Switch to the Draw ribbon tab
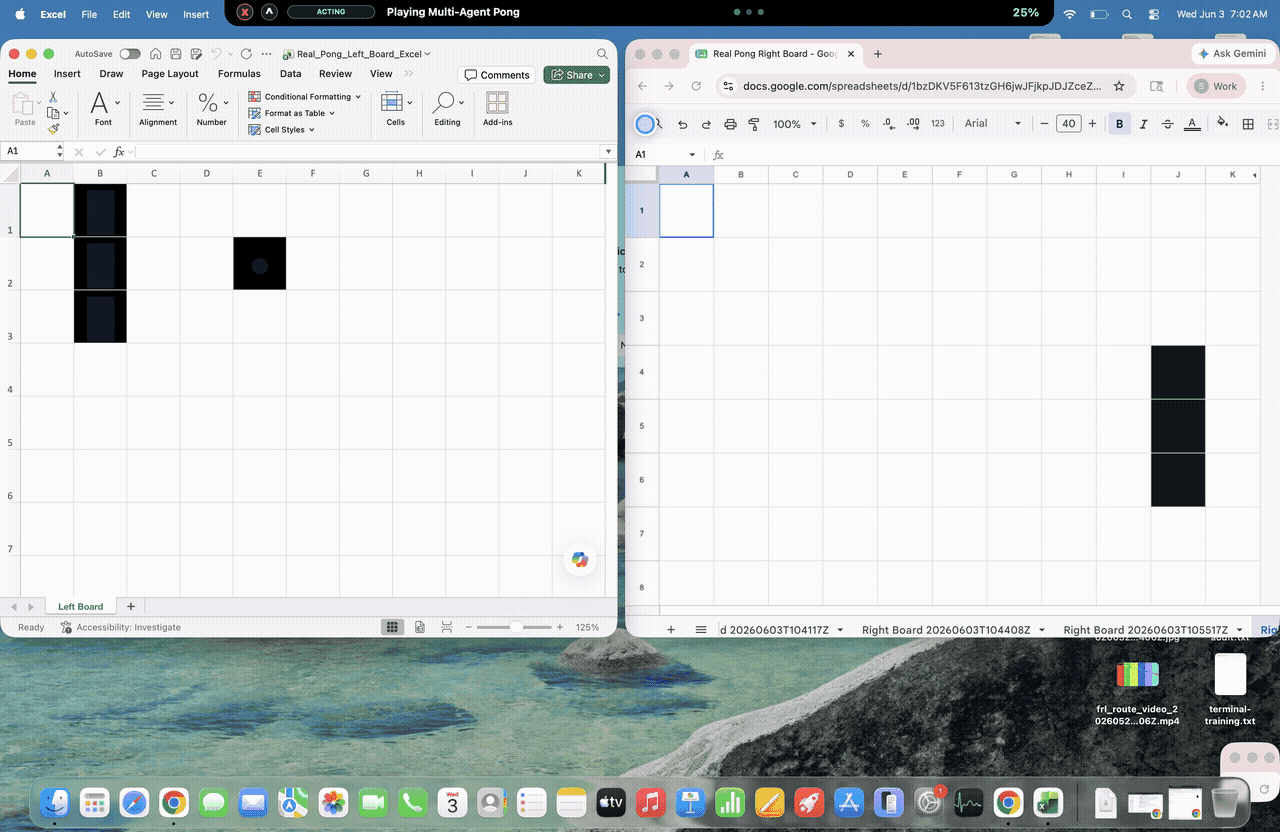This screenshot has height=832, width=1280. 111,74
